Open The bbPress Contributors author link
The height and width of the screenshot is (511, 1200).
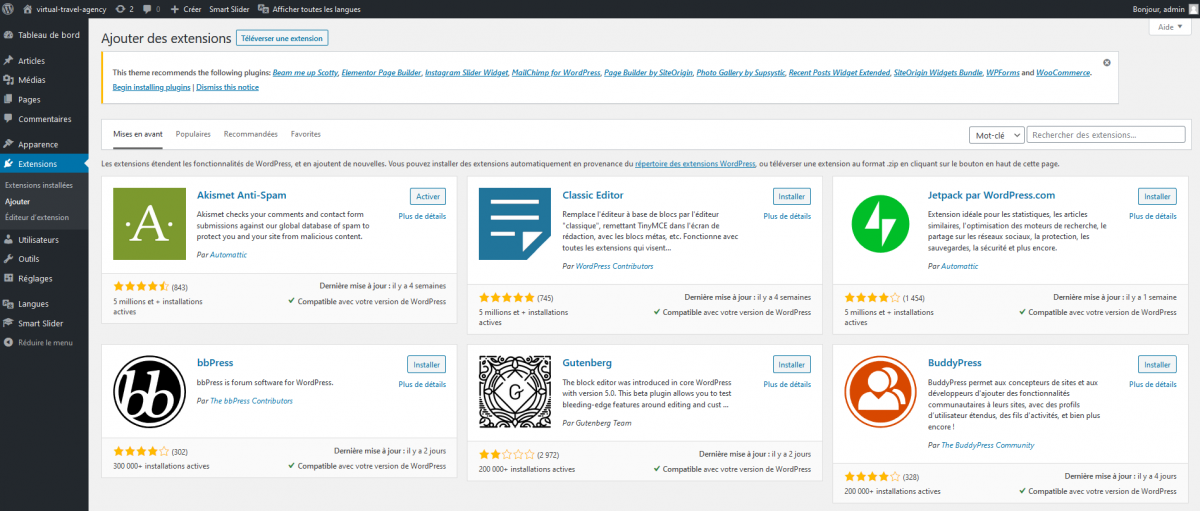251,400
